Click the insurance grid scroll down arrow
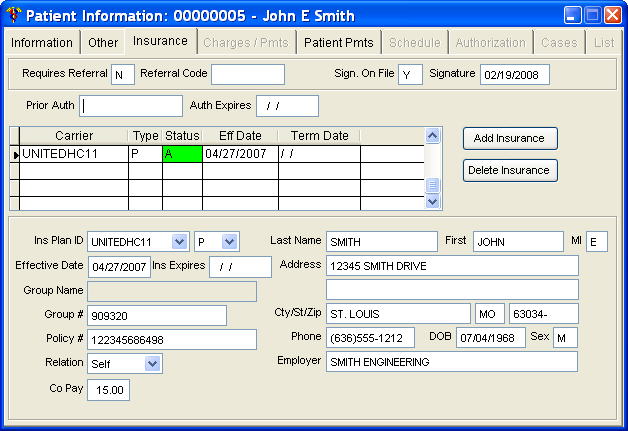This screenshot has height=431, width=628. tap(432, 201)
